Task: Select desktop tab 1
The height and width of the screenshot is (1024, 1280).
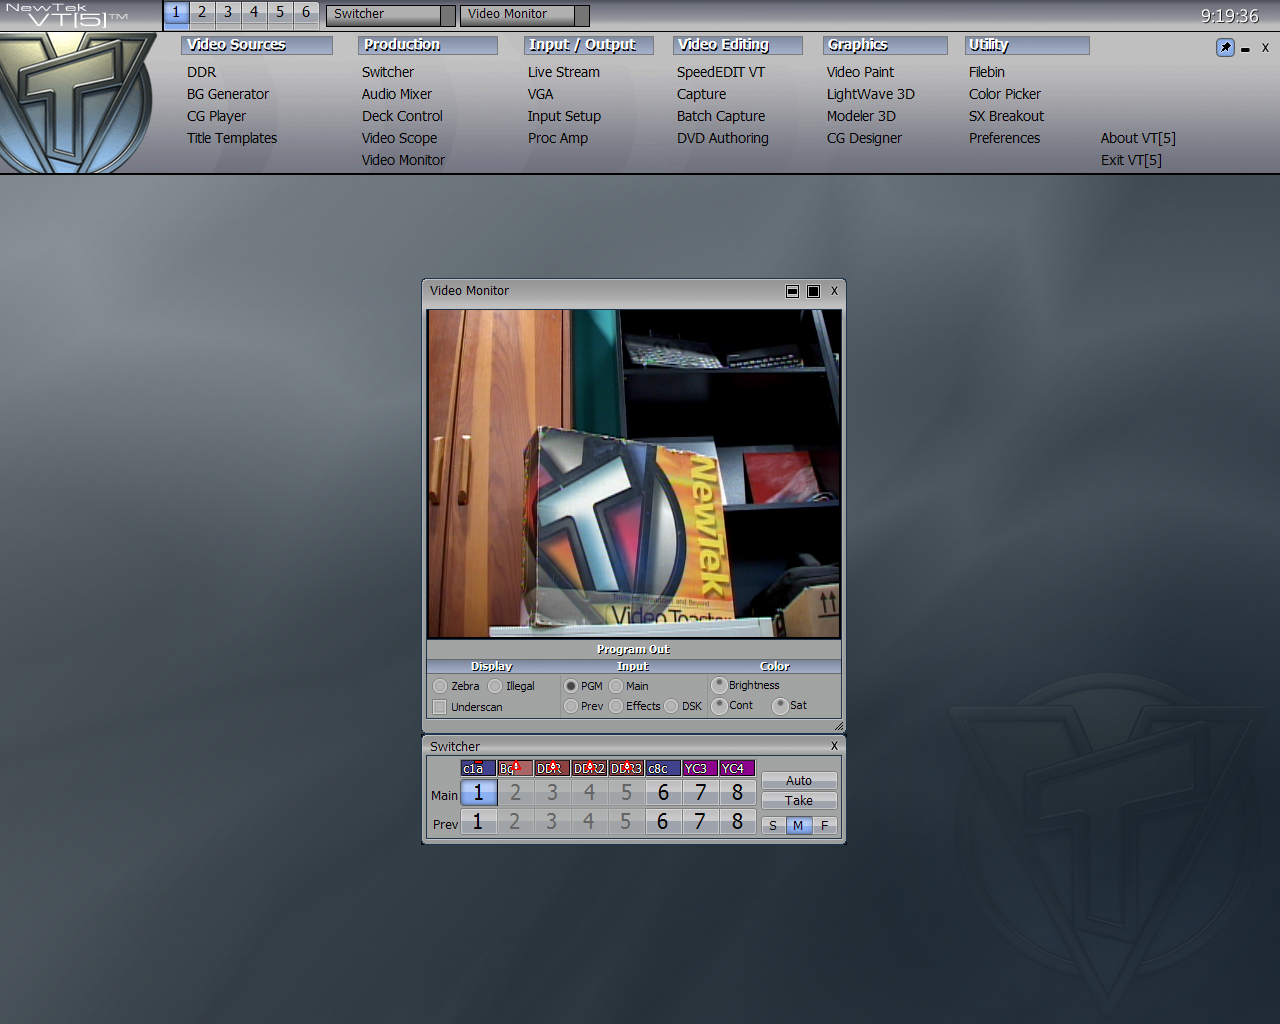Action: [176, 14]
